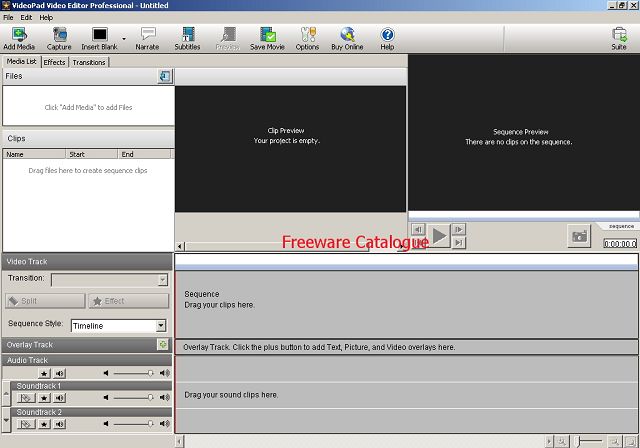Click the Overlay Track header label

(x=30, y=345)
